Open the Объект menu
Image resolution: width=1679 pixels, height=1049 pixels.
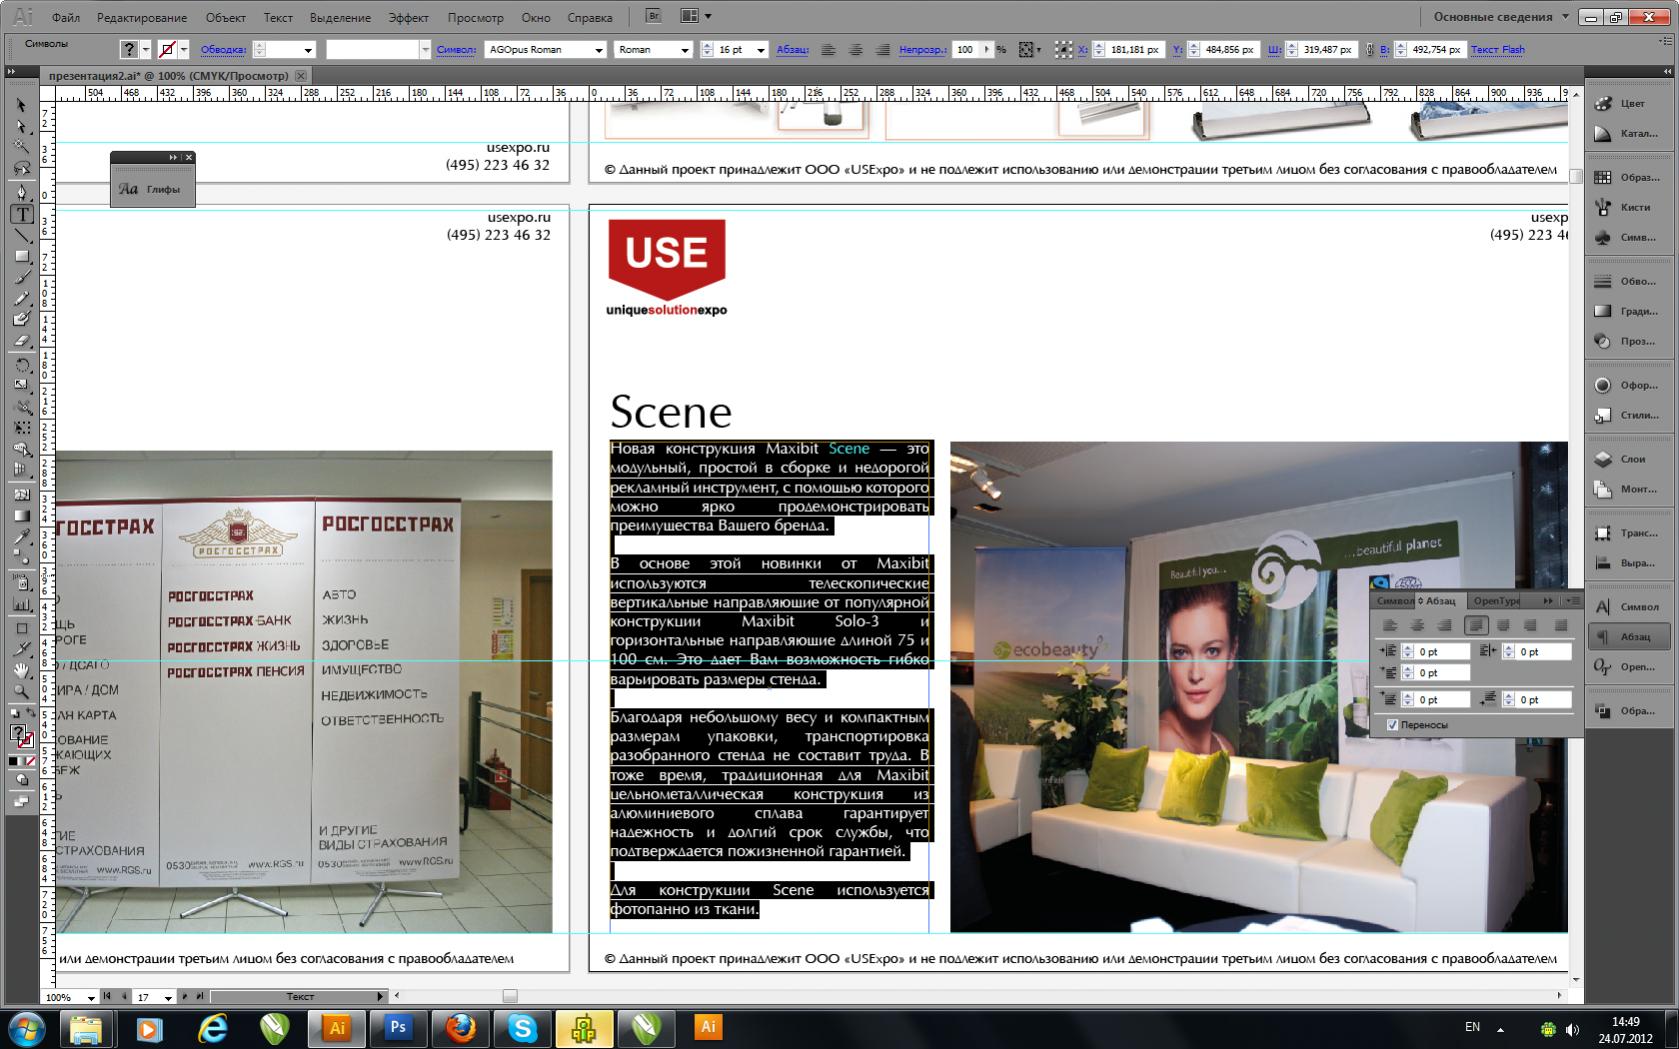225,17
